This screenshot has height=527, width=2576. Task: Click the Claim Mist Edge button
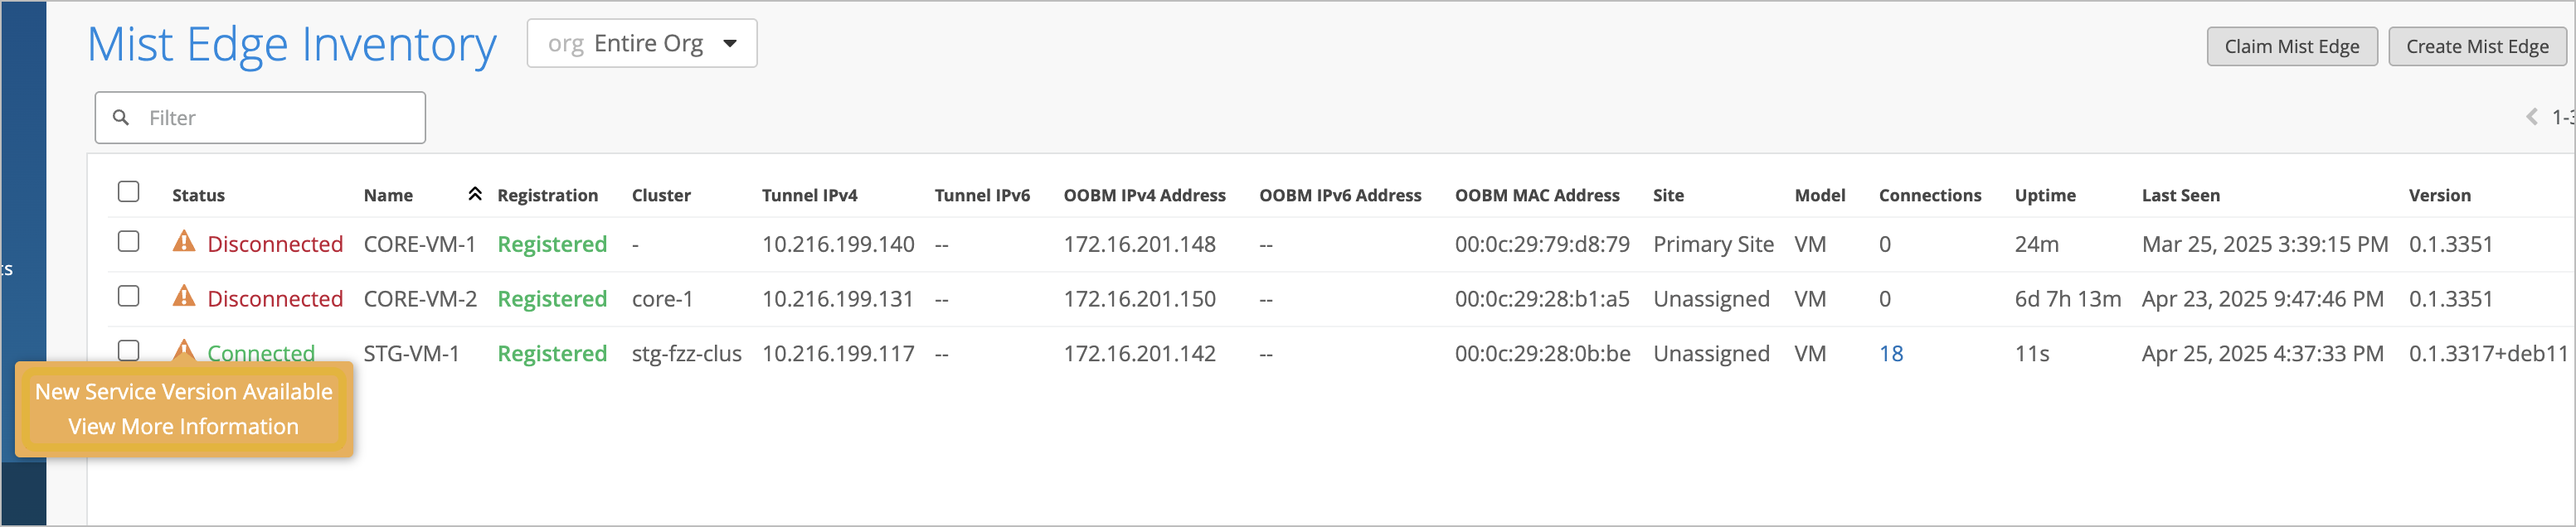[x=2292, y=45]
